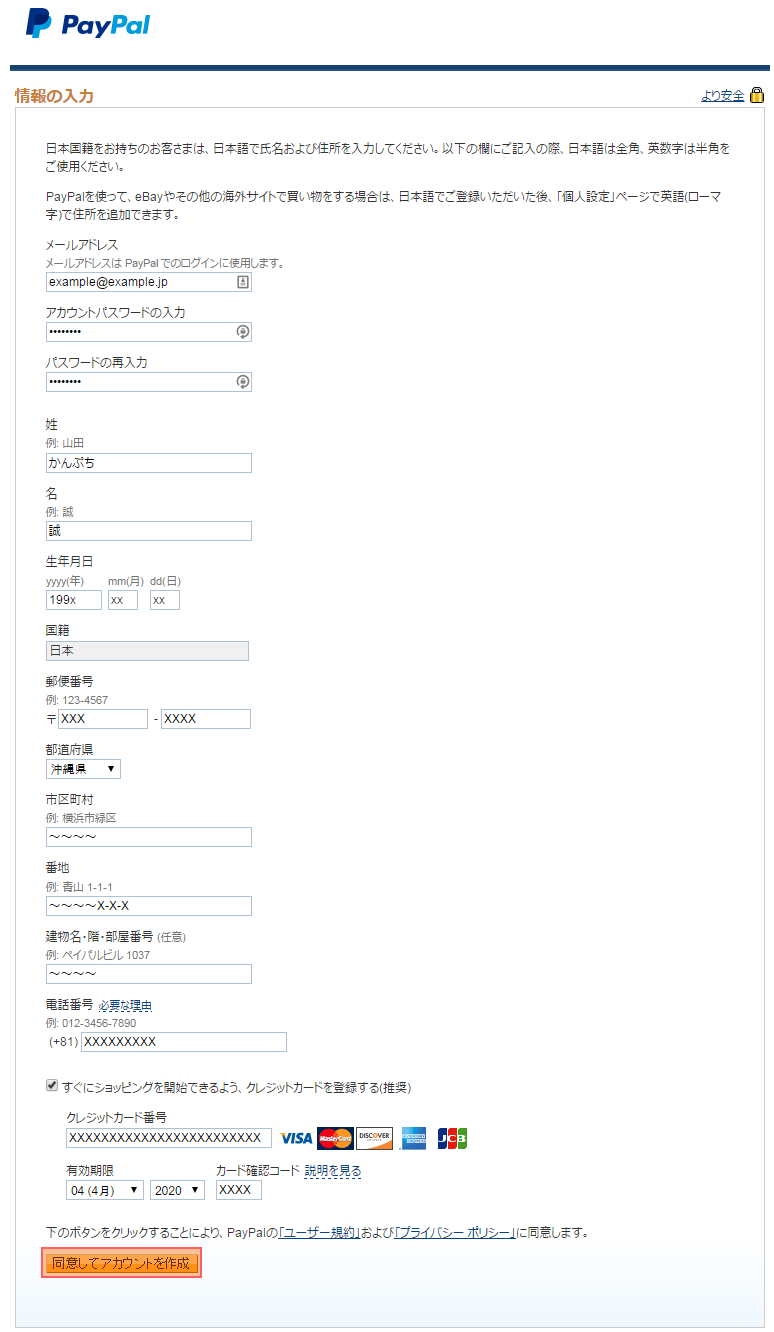Click the American Express logo
774x1332 pixels.
[414, 1139]
